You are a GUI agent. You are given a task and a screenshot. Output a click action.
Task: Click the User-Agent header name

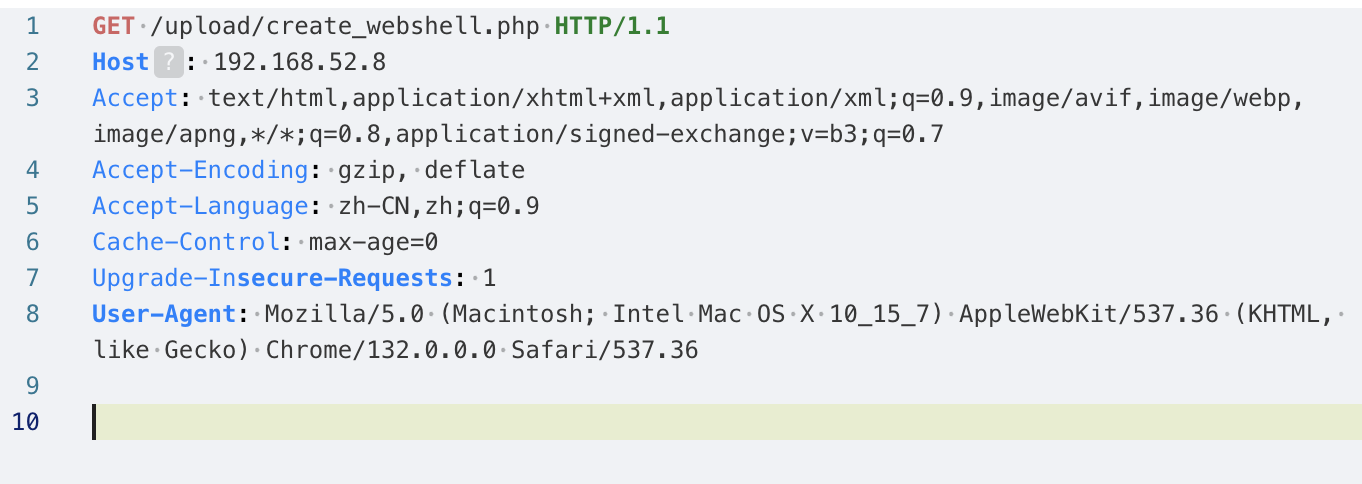pos(164,314)
